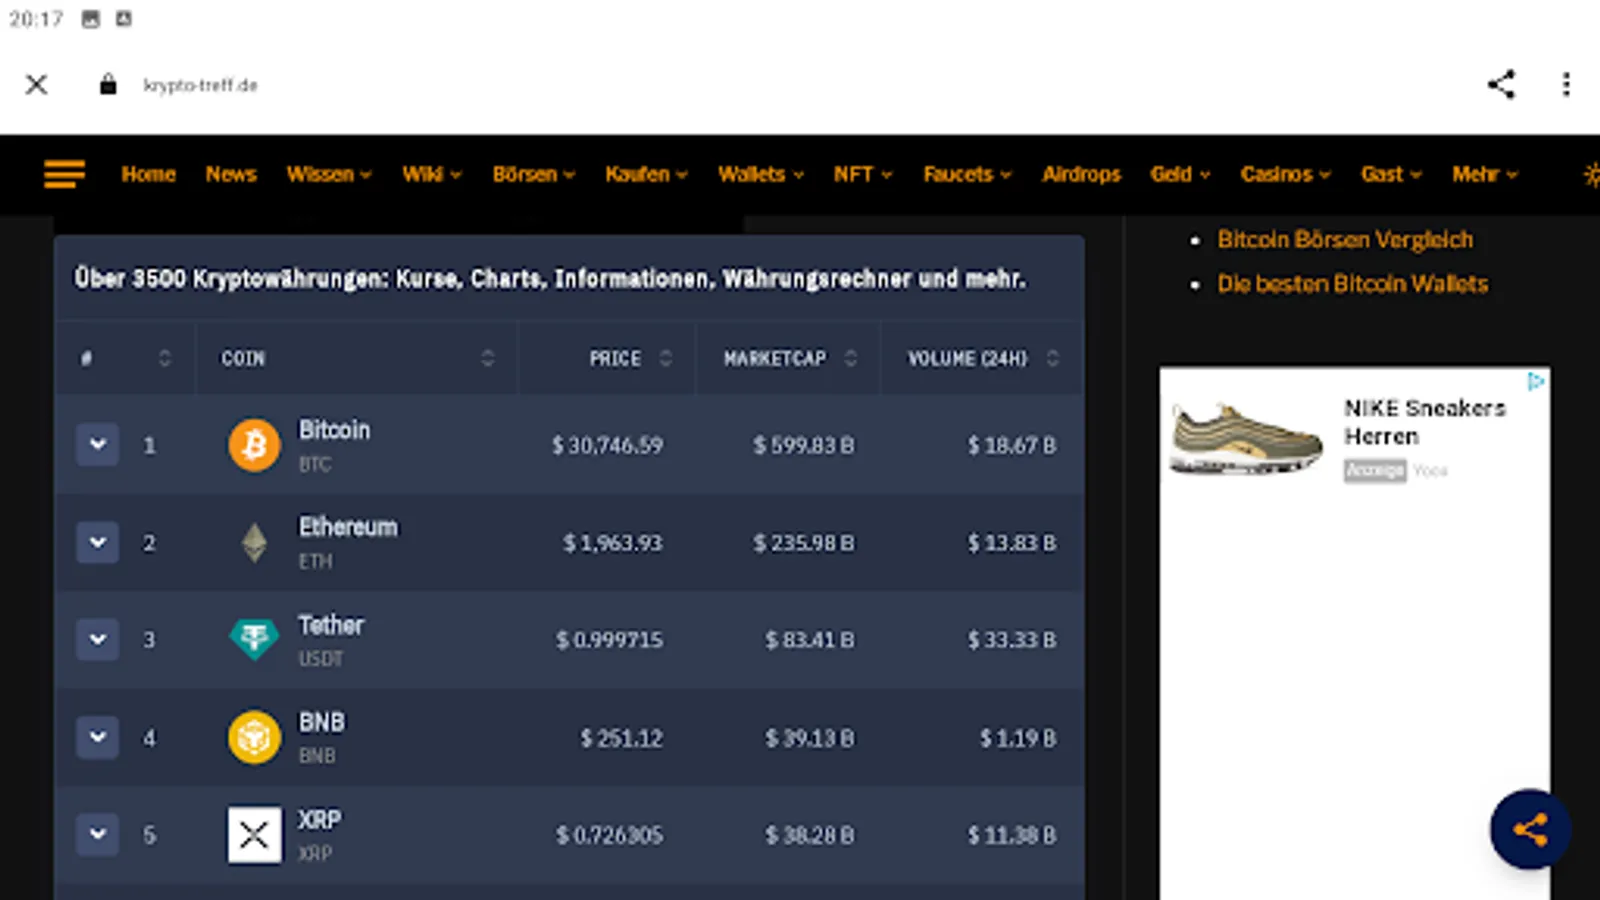Open the BNB coin name link
Screen dimensions: 1600x900
[x=321, y=722]
